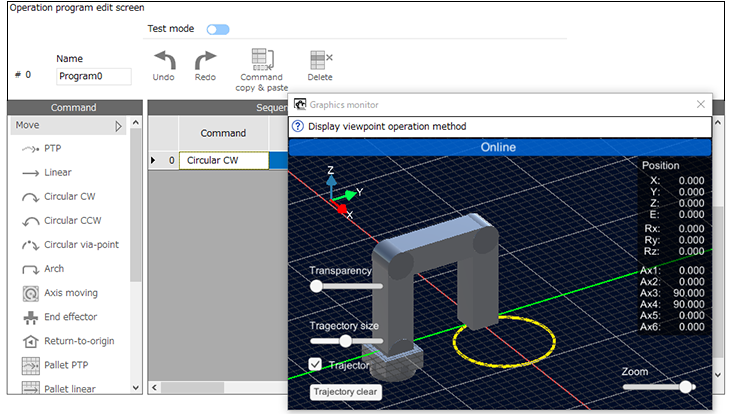The height and width of the screenshot is (414, 731).
Task: Click the row 0 sequence arrow marker
Action: [x=153, y=160]
